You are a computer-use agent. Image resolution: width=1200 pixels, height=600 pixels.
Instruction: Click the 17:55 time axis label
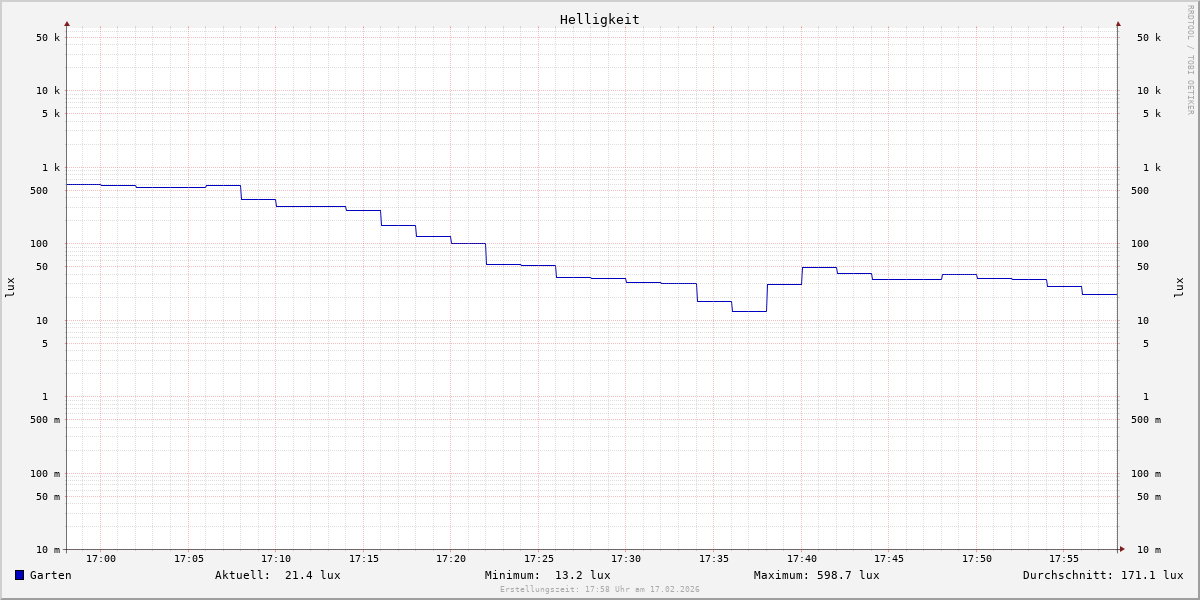click(1064, 559)
